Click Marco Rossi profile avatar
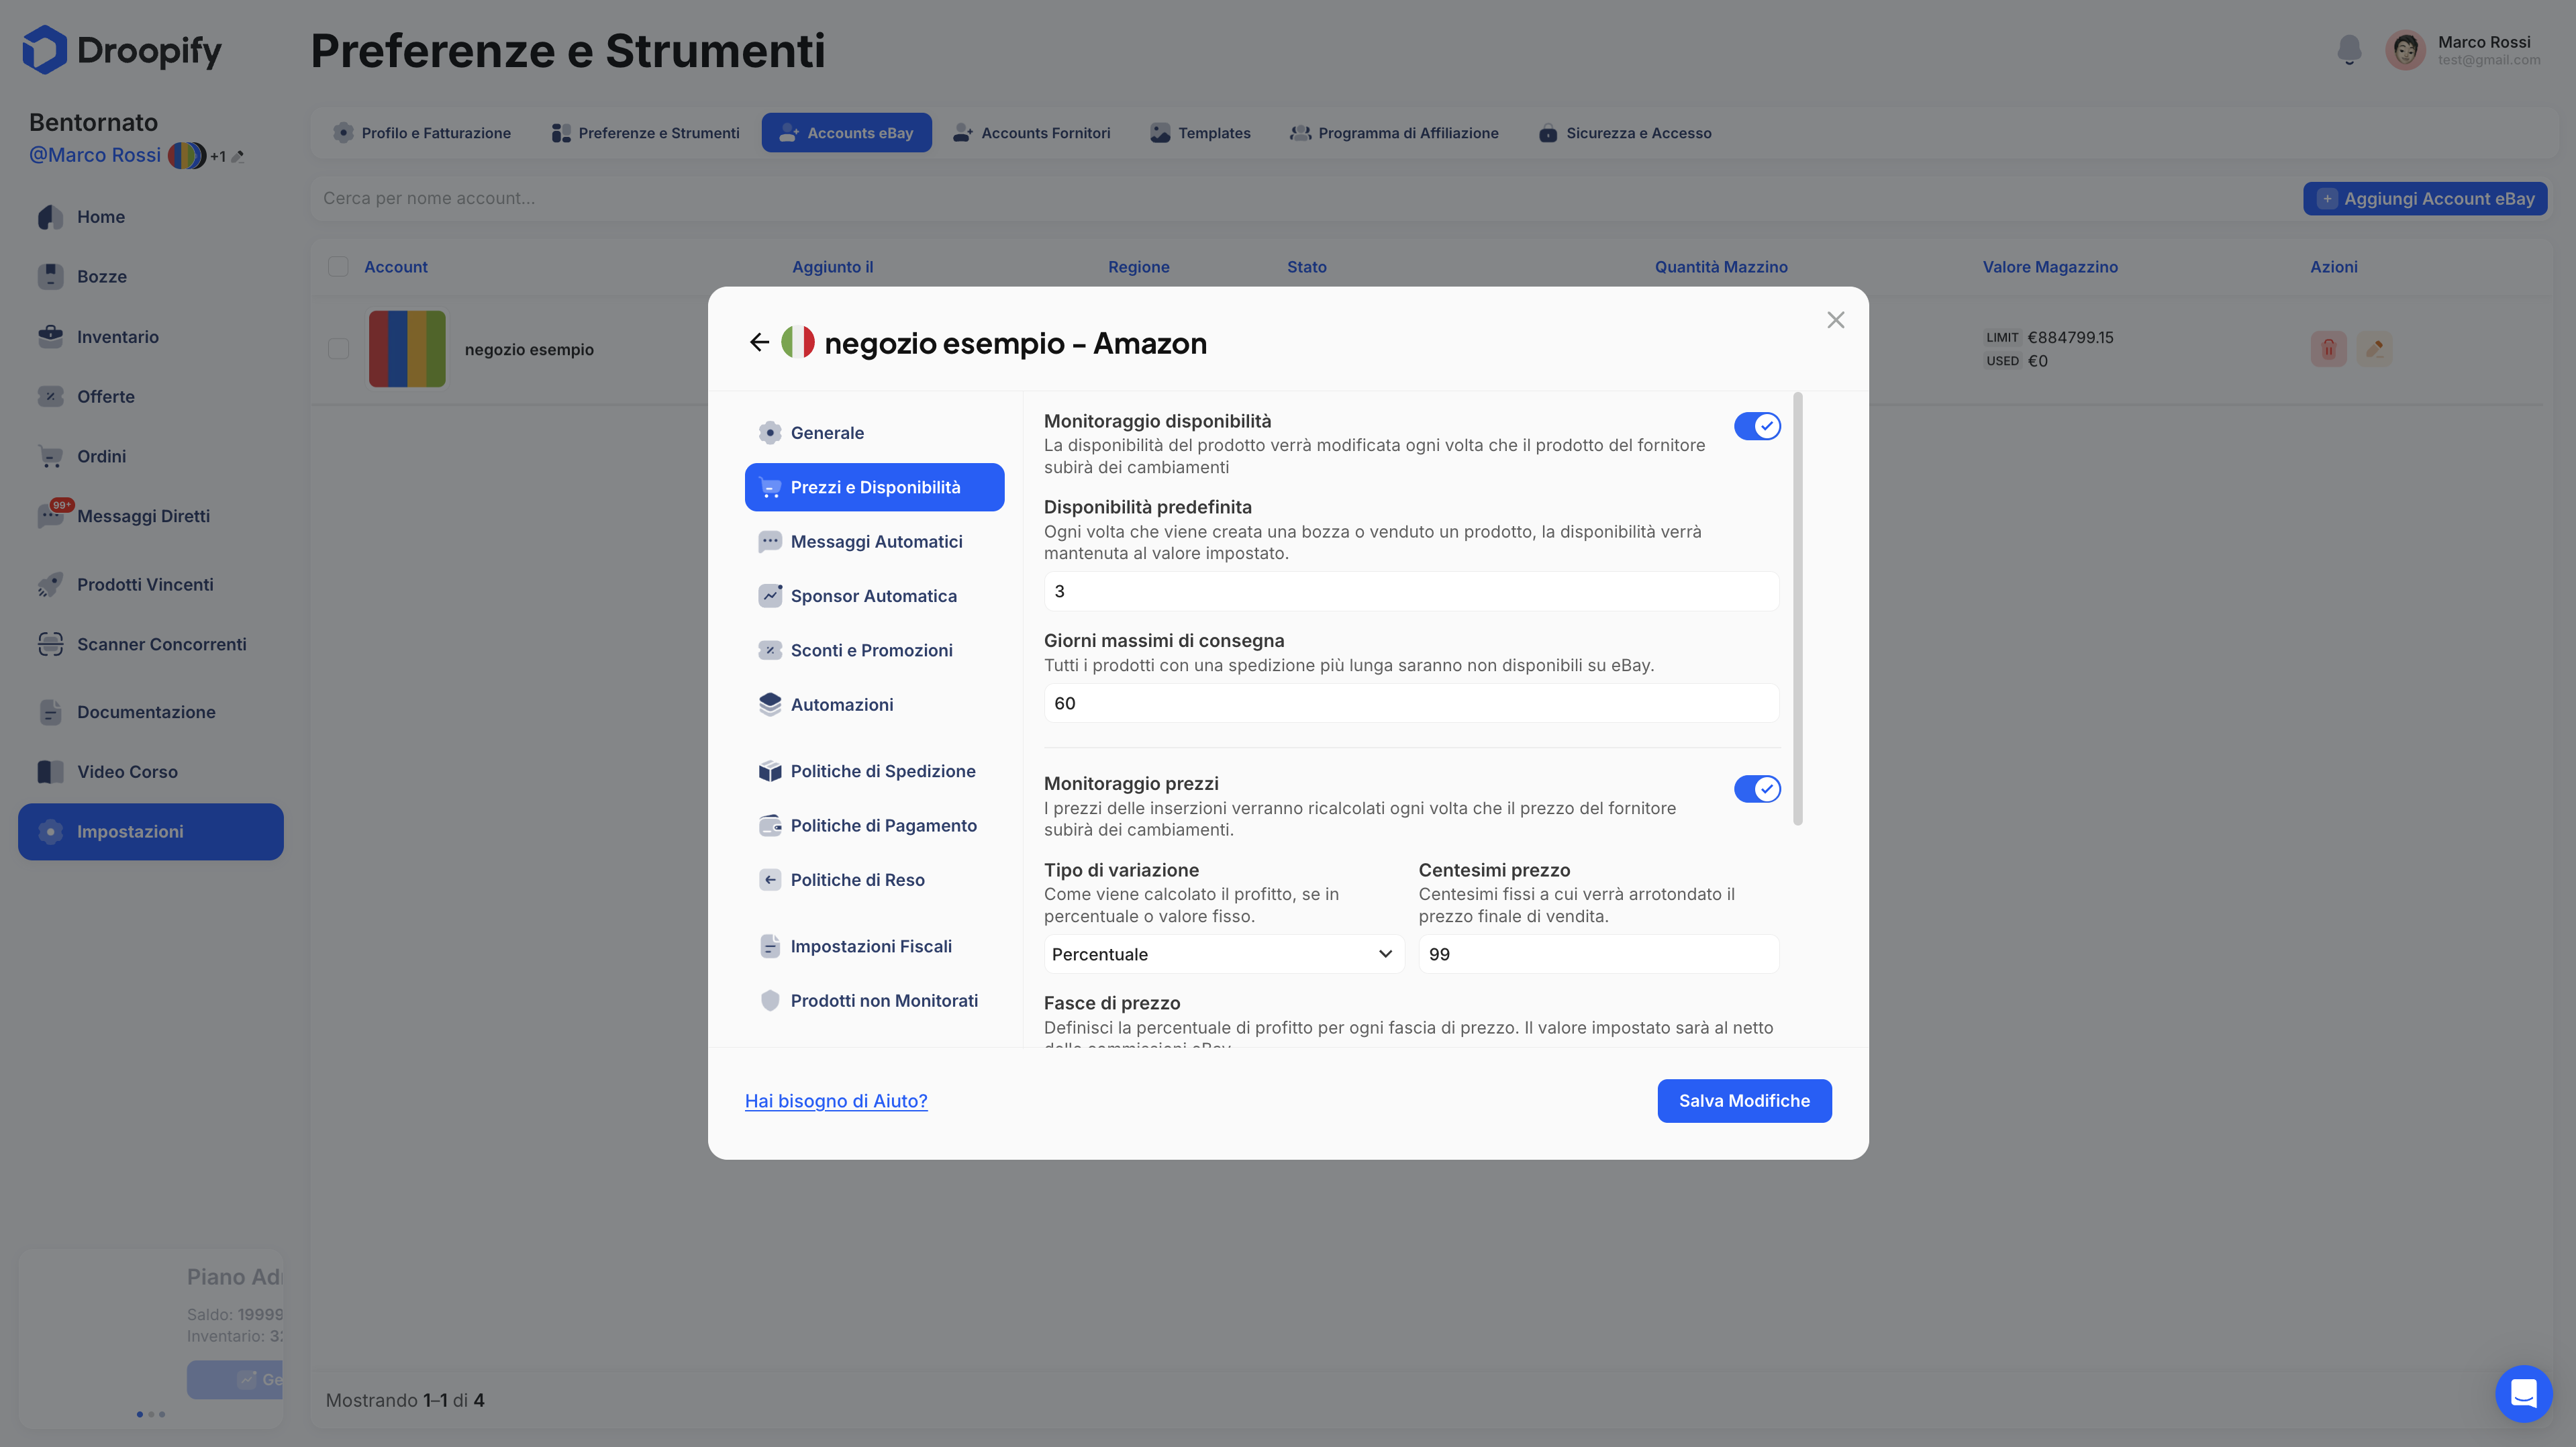This screenshot has width=2576, height=1447. (x=2405, y=50)
